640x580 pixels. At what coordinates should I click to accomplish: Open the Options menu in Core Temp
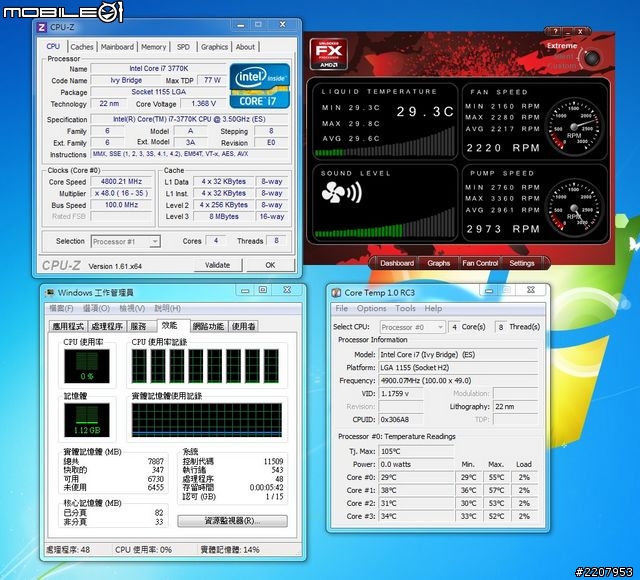click(371, 309)
